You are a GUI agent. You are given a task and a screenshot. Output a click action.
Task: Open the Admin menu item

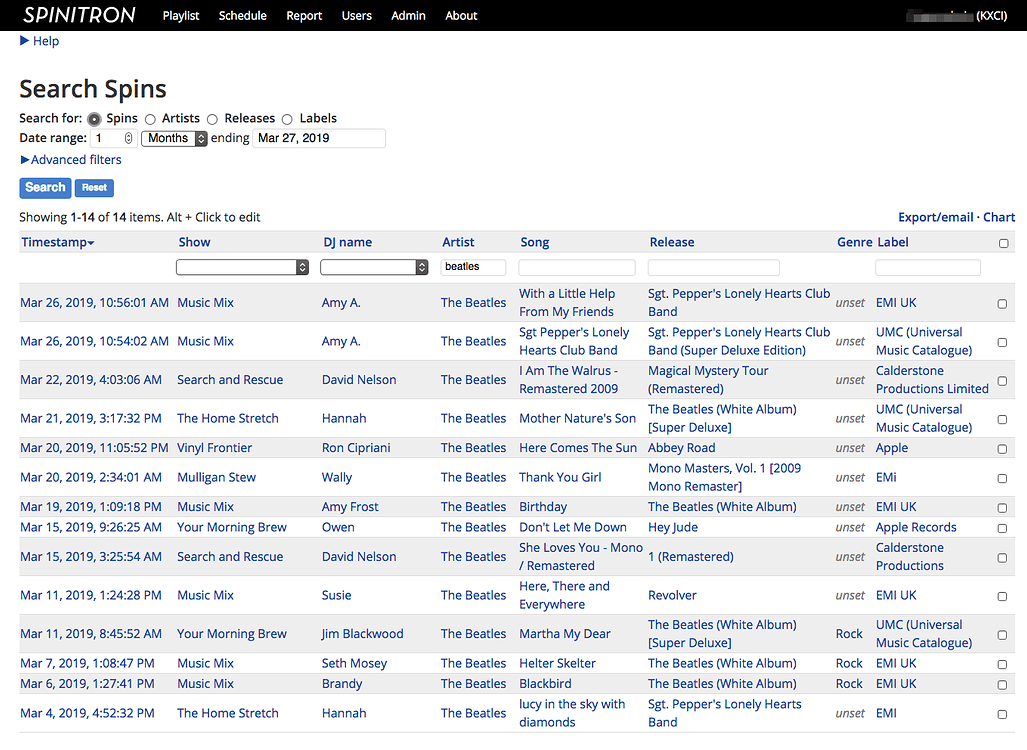[408, 15]
